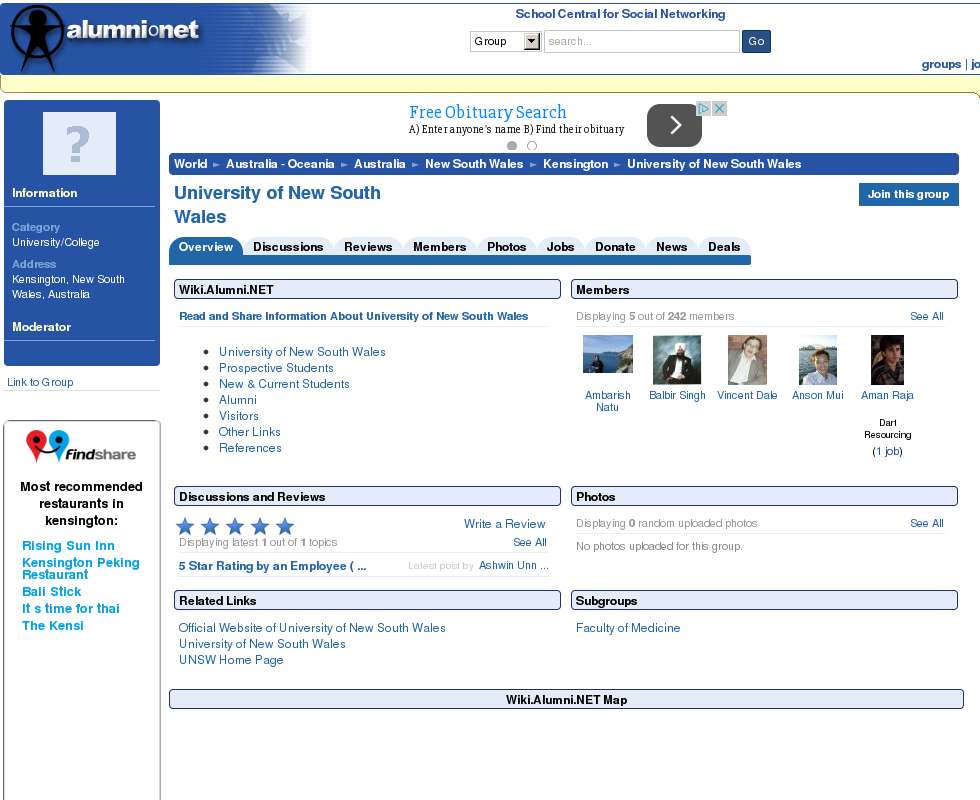
Task: Click the Write a Review link
Action: coord(504,524)
